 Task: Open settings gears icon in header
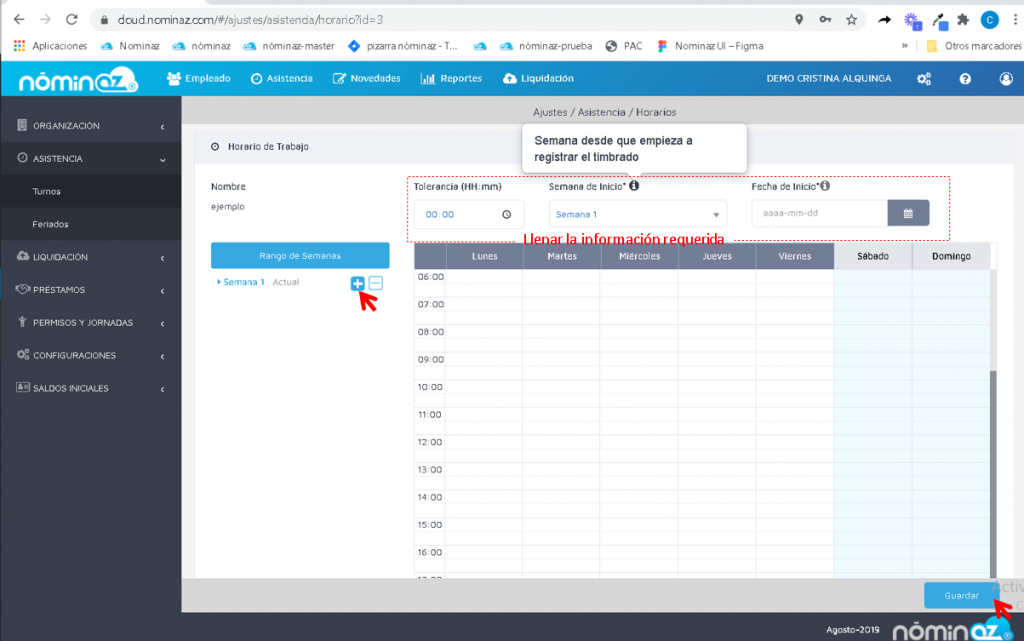[923, 79]
